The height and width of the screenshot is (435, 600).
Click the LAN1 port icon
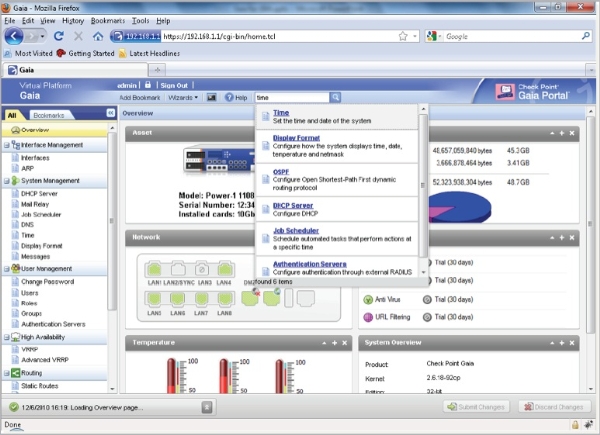point(154,269)
